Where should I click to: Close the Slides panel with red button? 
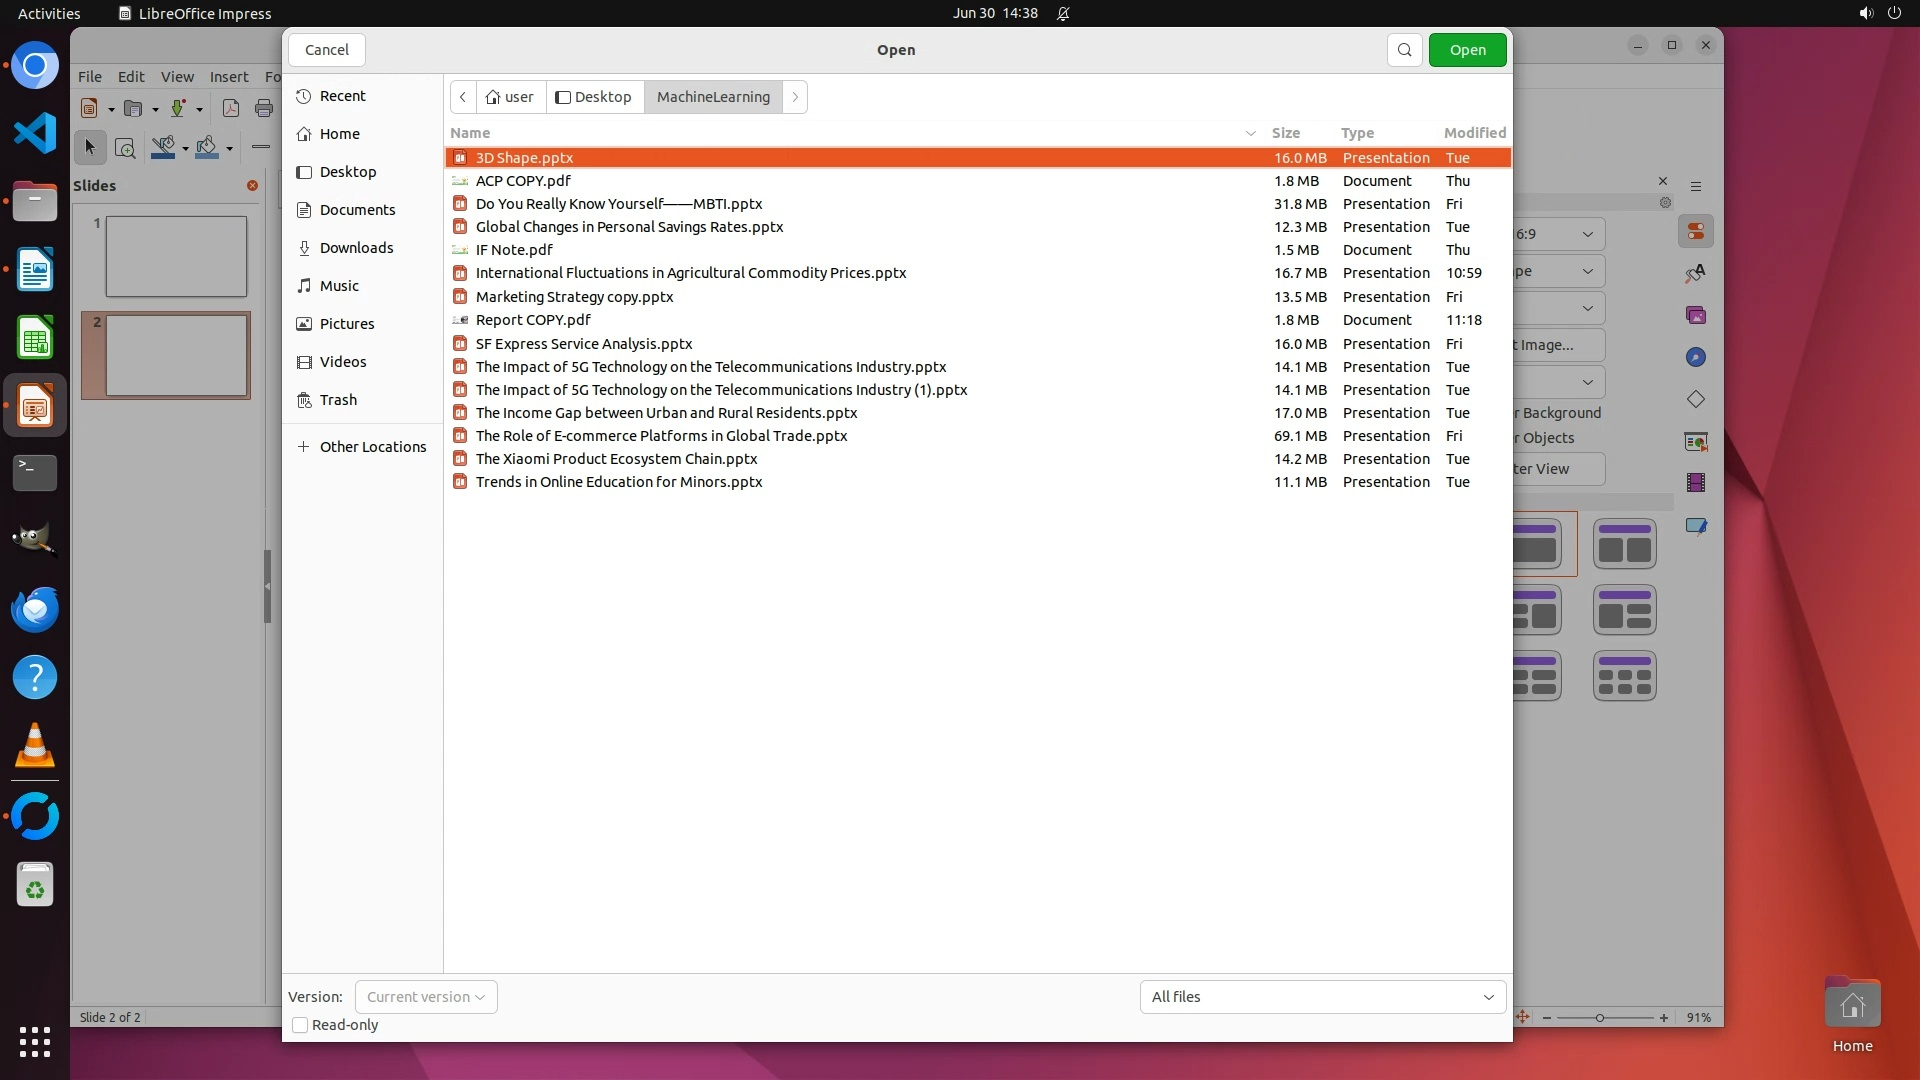pos(252,186)
